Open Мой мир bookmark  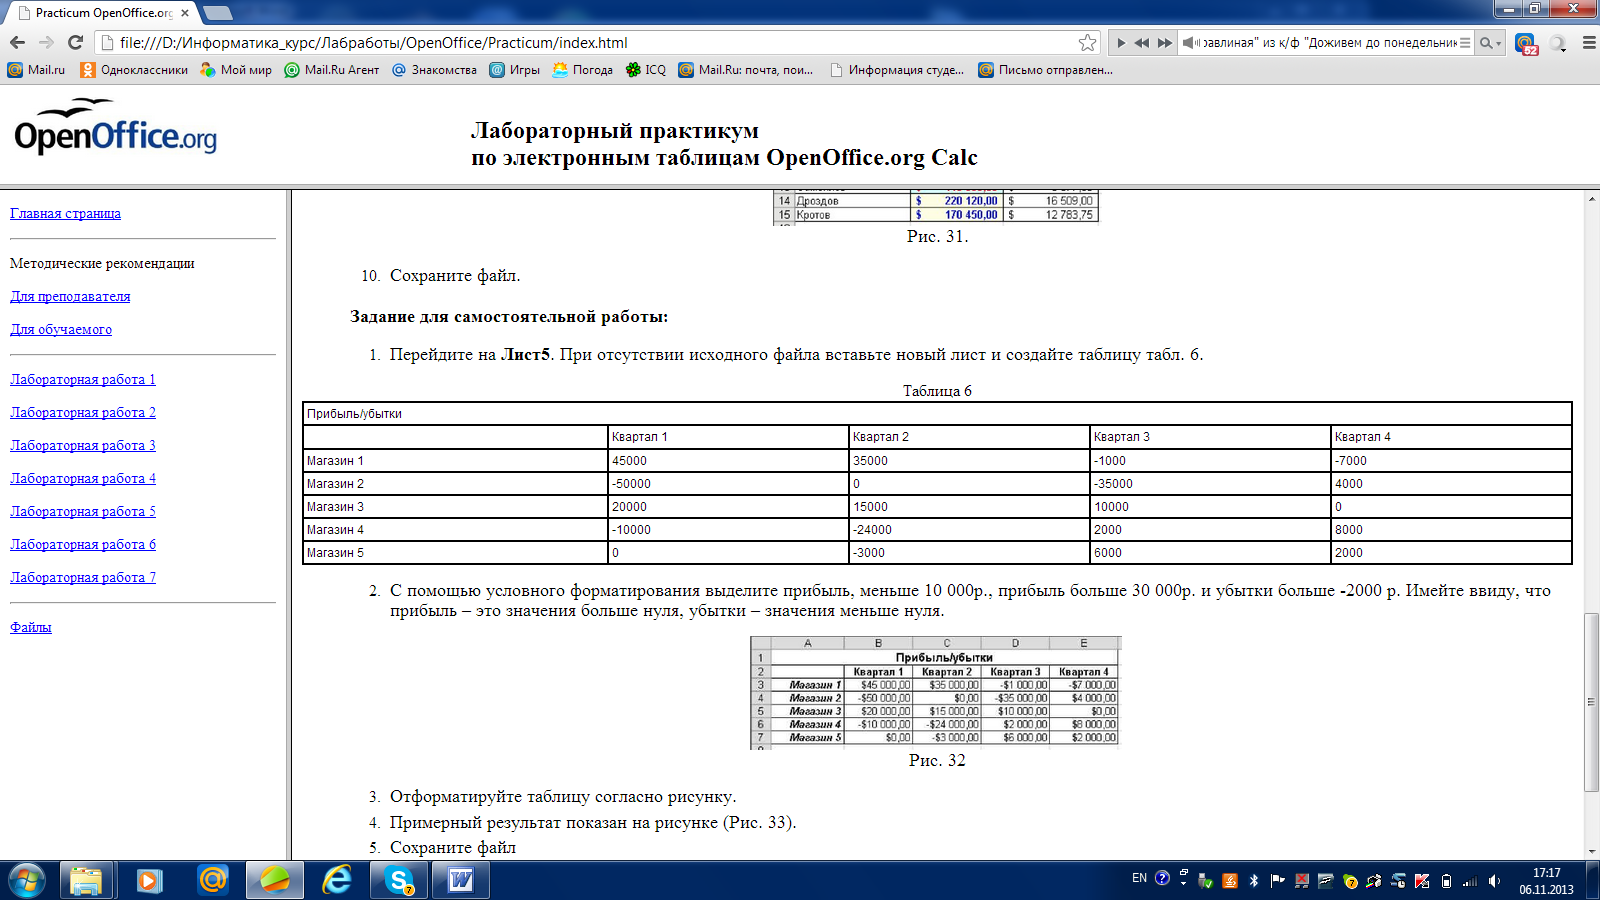[236, 70]
